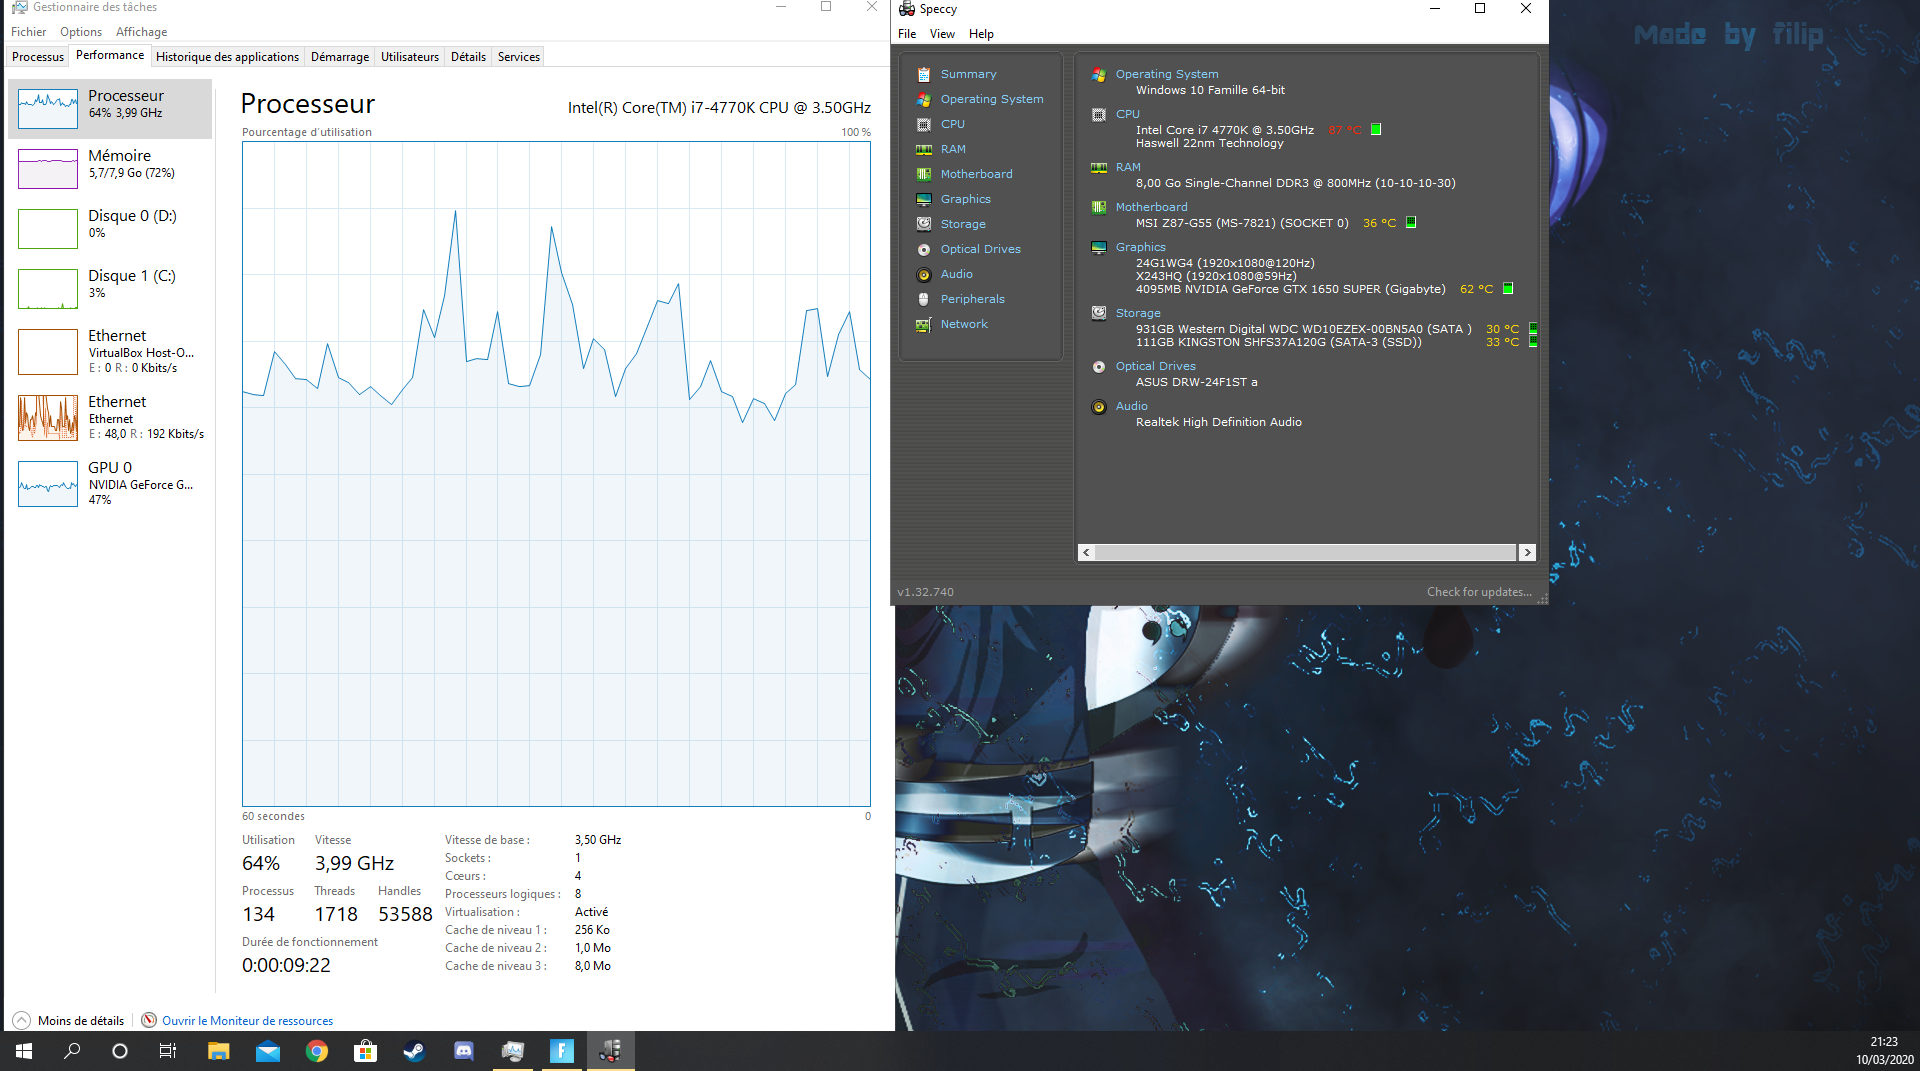Open Microsoft Store from the taskbar

point(365,1051)
